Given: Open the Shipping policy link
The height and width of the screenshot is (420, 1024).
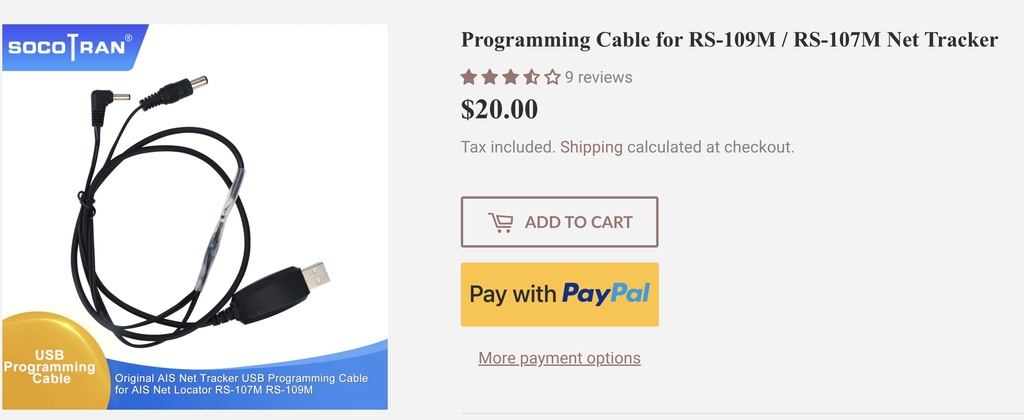Looking at the screenshot, I should (591, 147).
